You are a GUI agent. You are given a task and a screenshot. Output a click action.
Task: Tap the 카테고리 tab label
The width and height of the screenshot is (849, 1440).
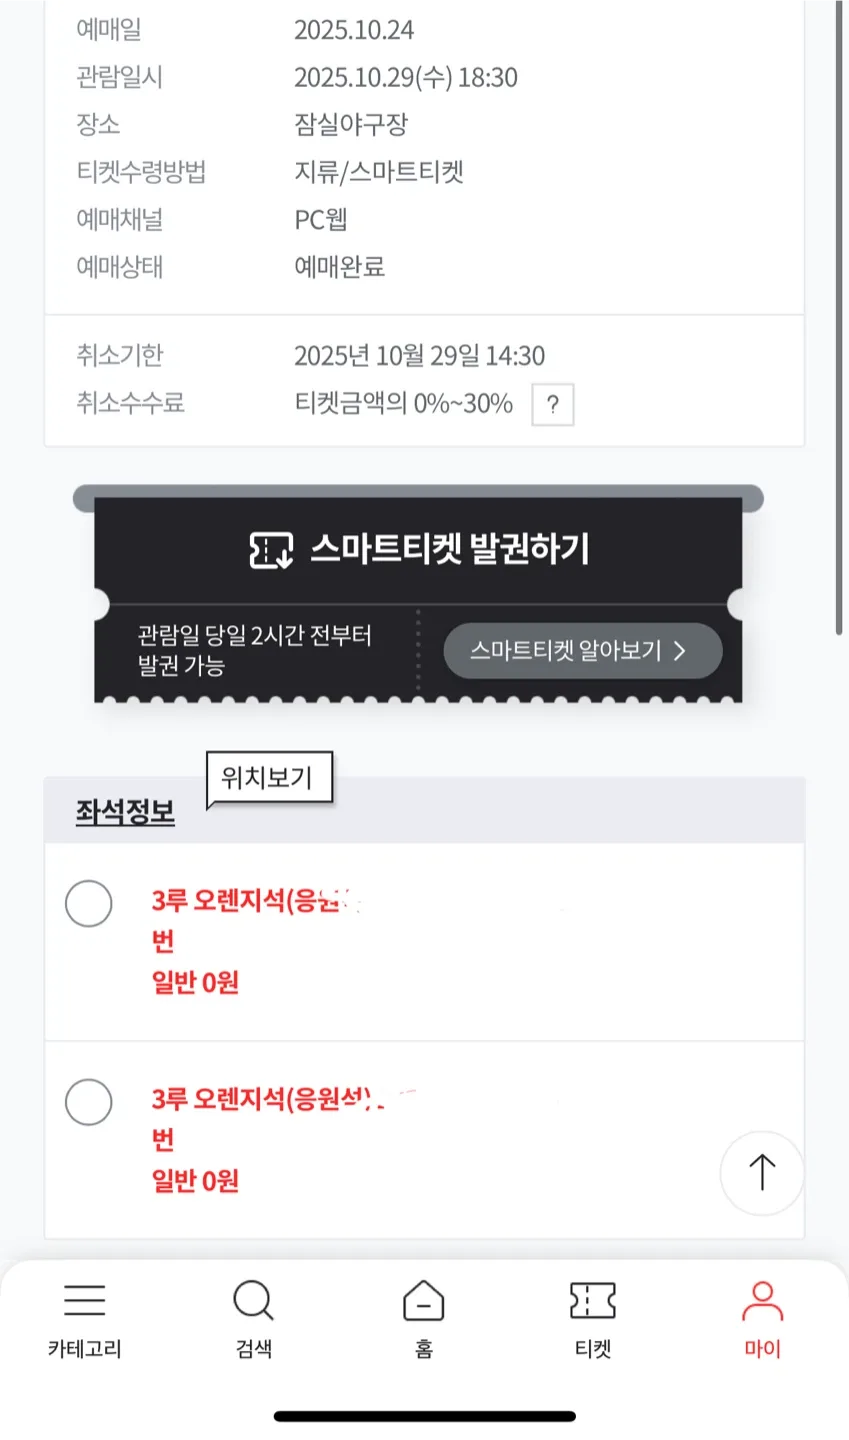point(84,1349)
